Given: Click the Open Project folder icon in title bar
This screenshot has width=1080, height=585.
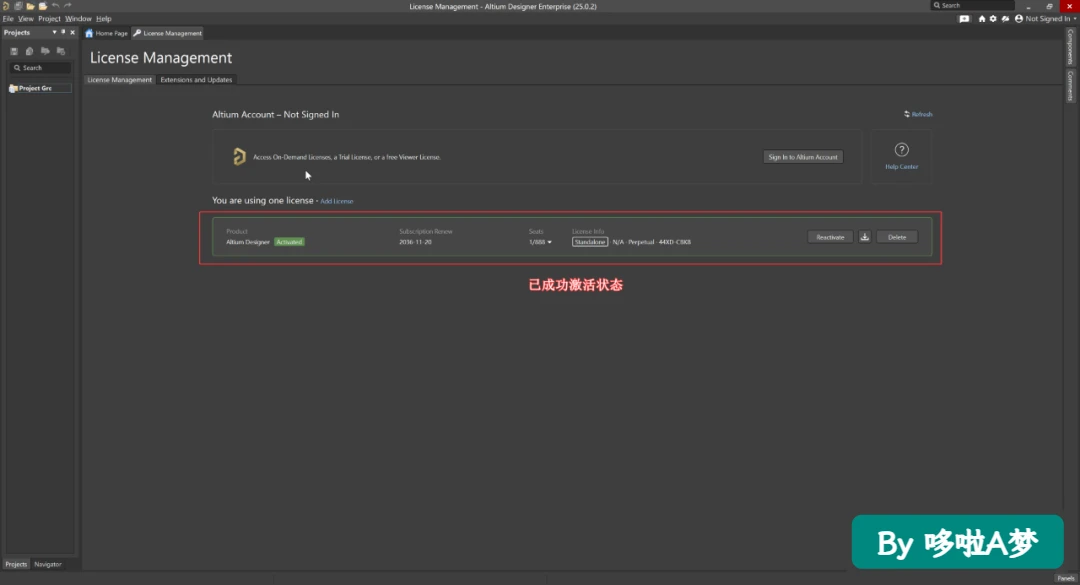Looking at the screenshot, I should [x=43, y=6].
